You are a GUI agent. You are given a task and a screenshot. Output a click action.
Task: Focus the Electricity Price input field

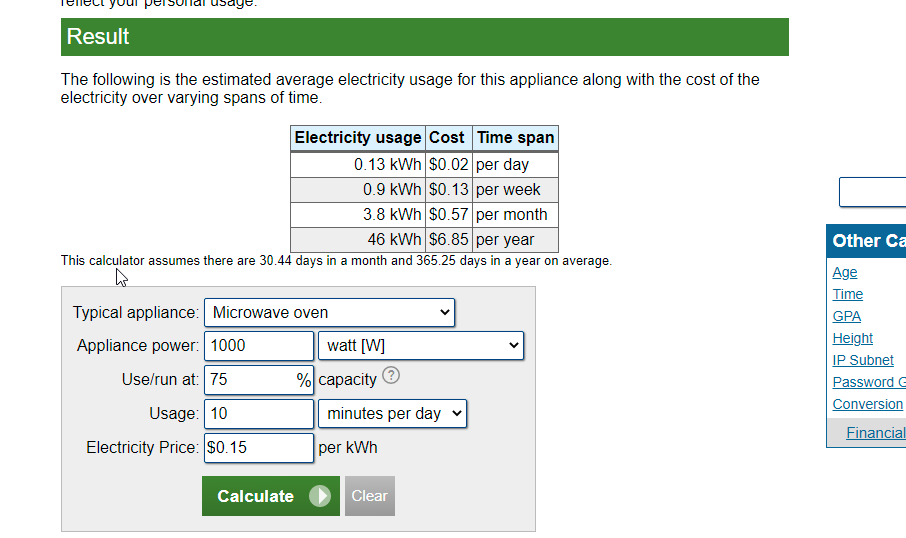[259, 447]
